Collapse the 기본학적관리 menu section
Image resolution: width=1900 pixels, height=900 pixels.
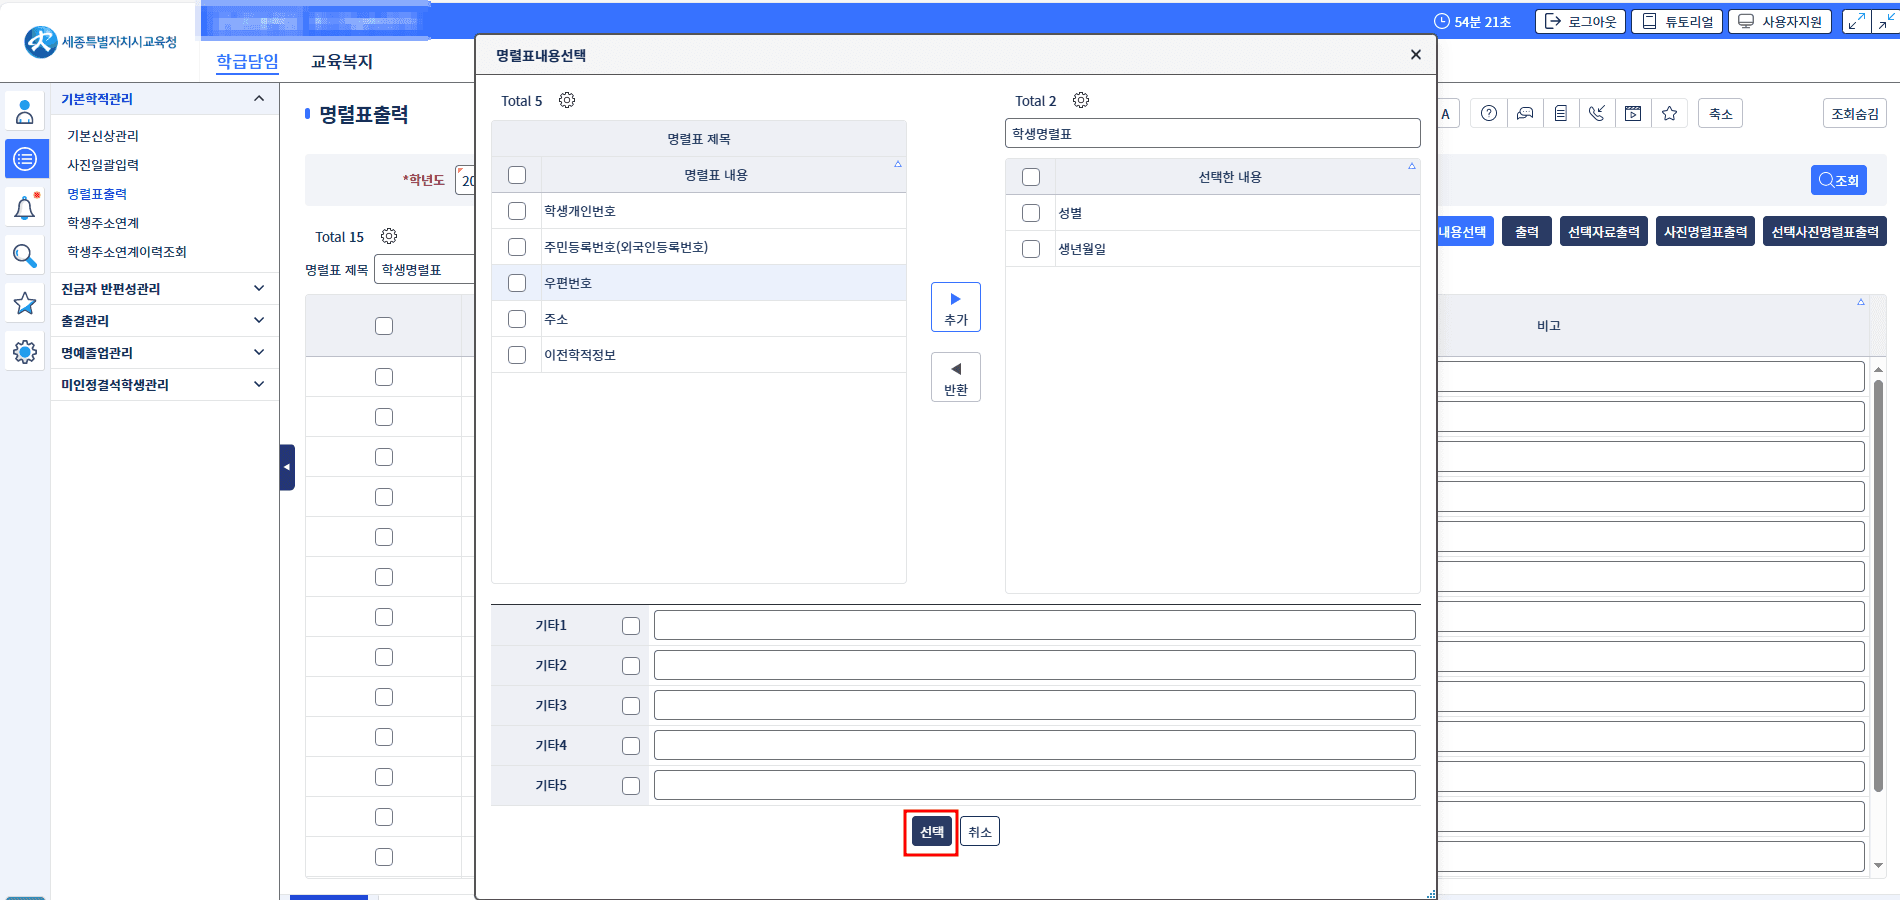click(259, 98)
